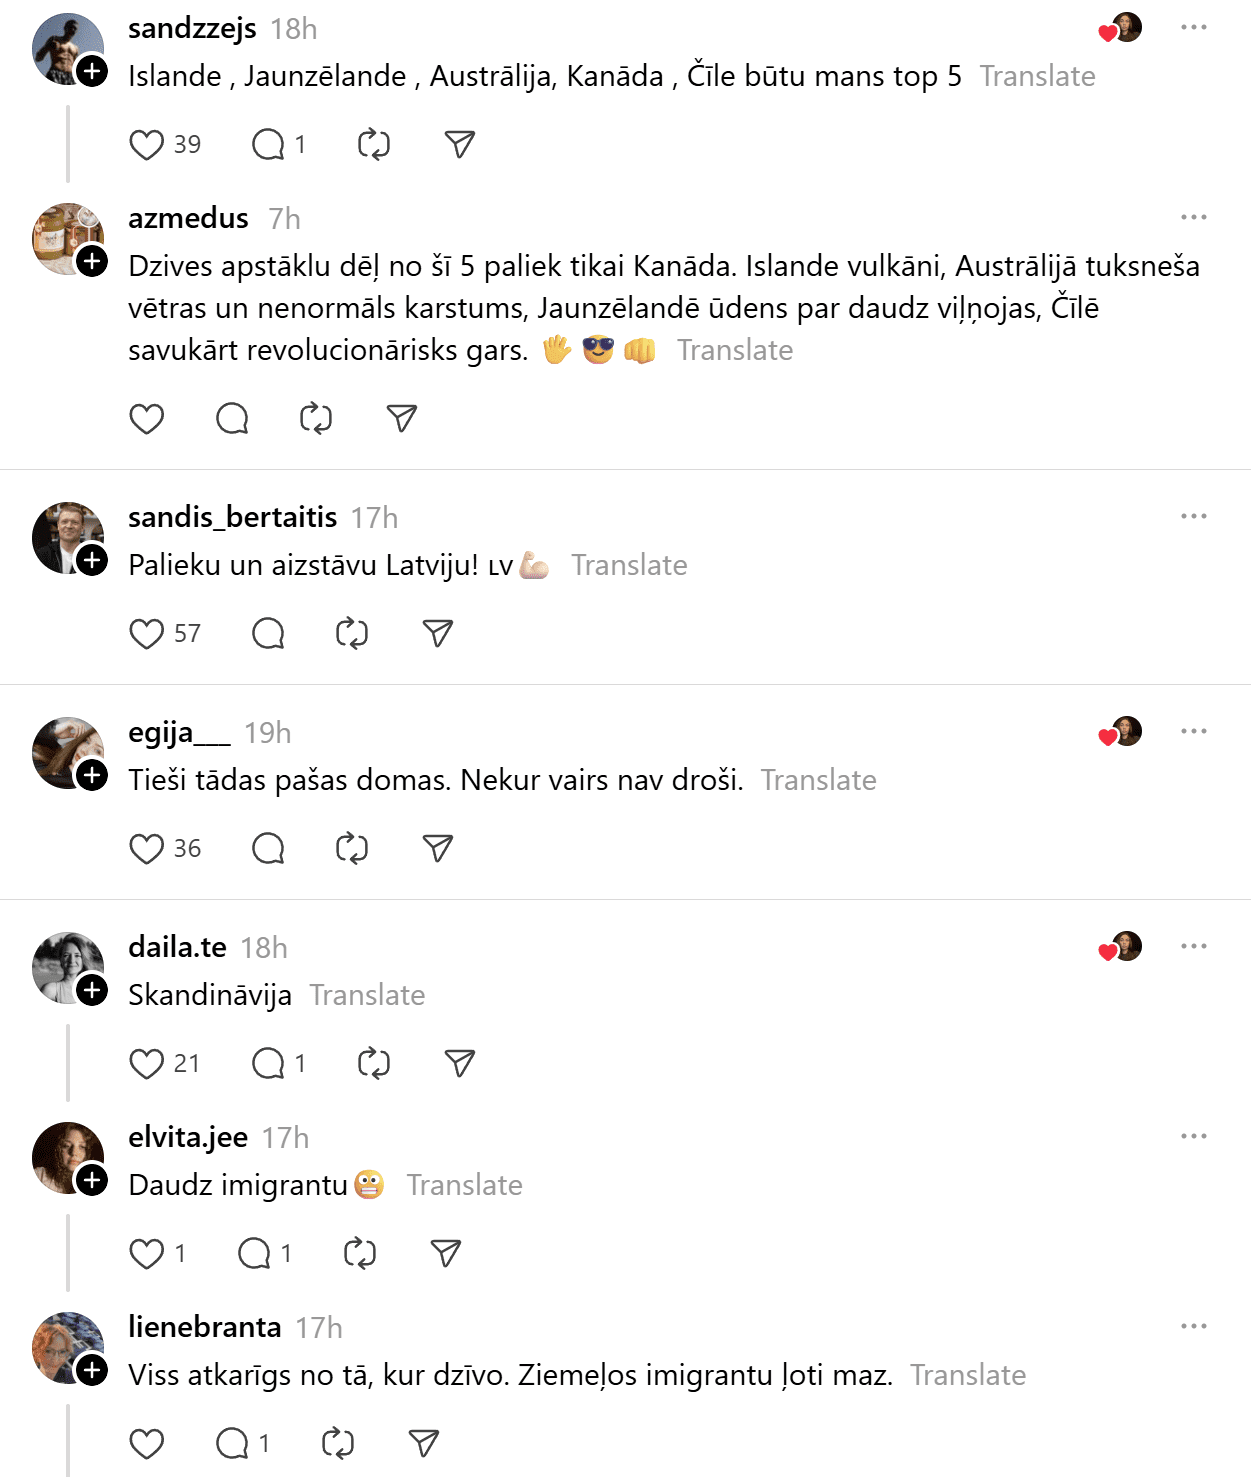Expand more options for sandis_bertaitis's comment

1193,517
